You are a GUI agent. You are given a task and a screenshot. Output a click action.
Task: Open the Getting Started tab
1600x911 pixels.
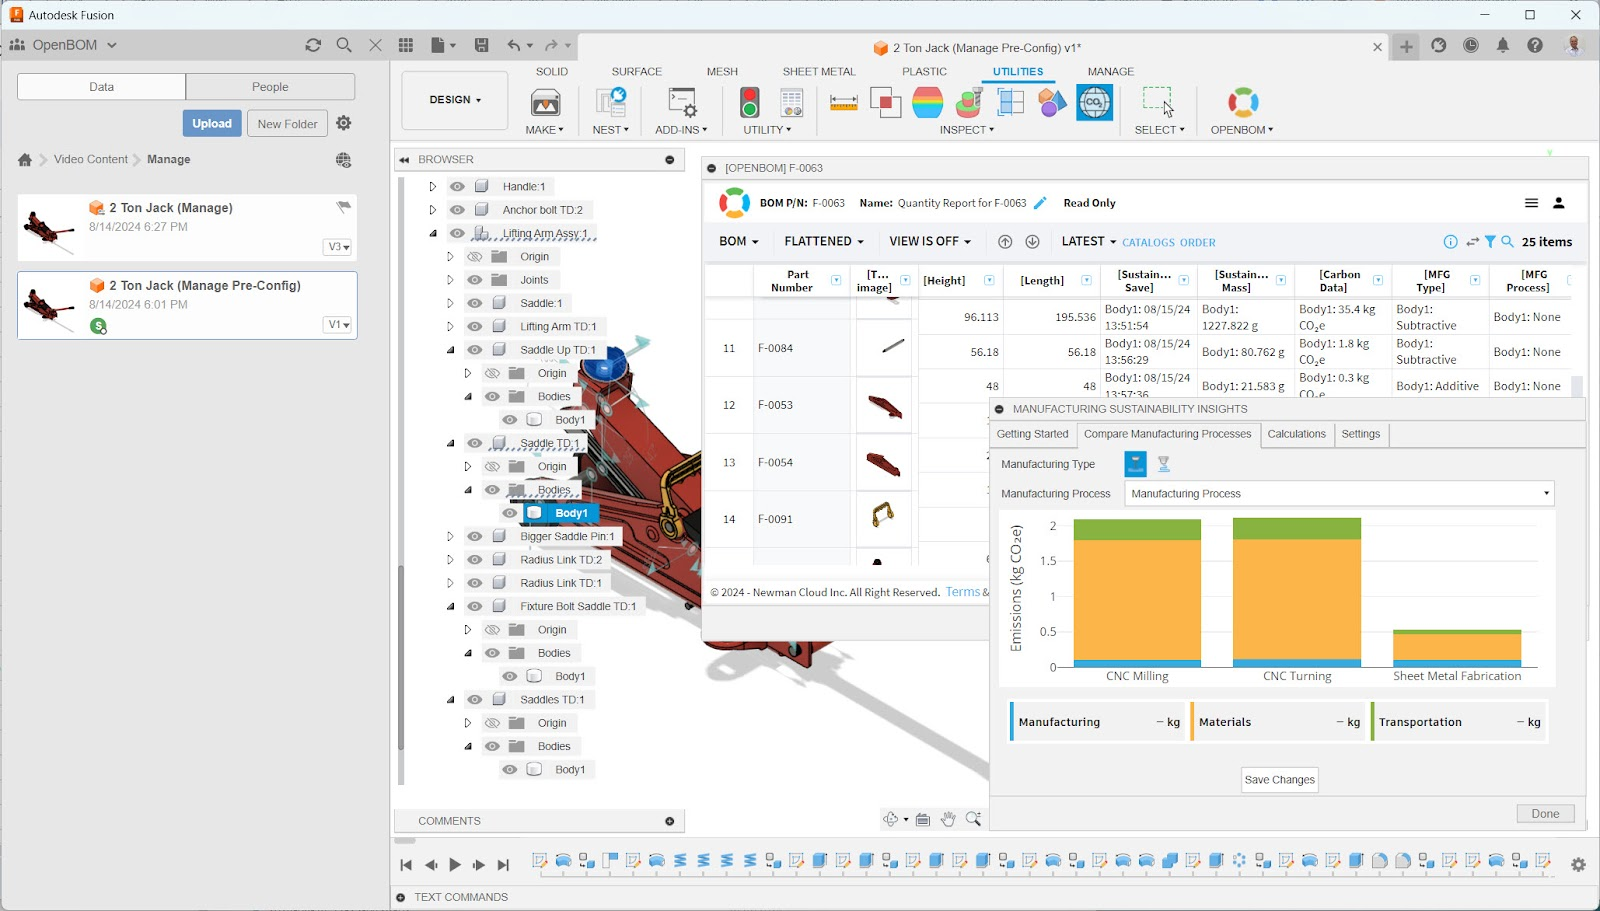(1033, 434)
